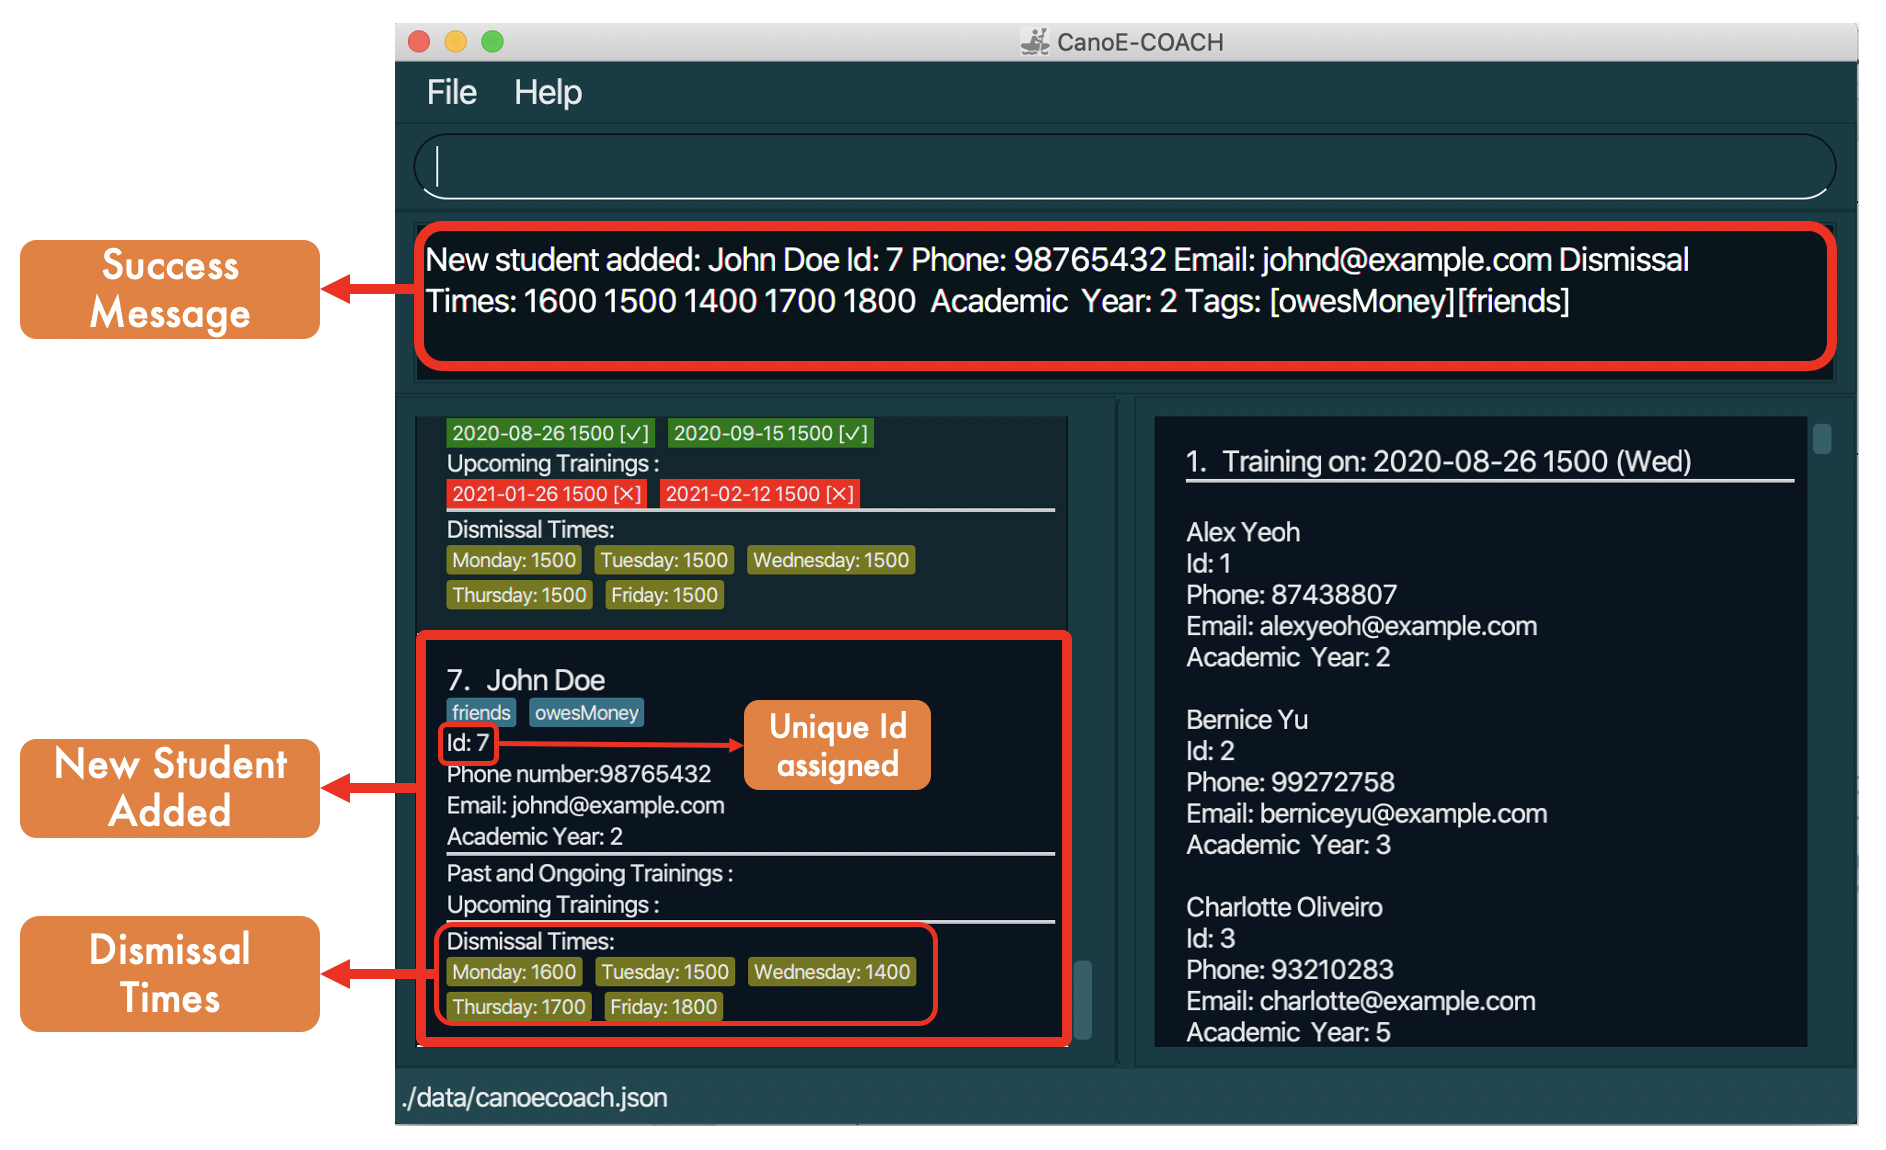
Task: Click the 2021-01-26 1500 upcoming training tag
Action: (x=546, y=493)
